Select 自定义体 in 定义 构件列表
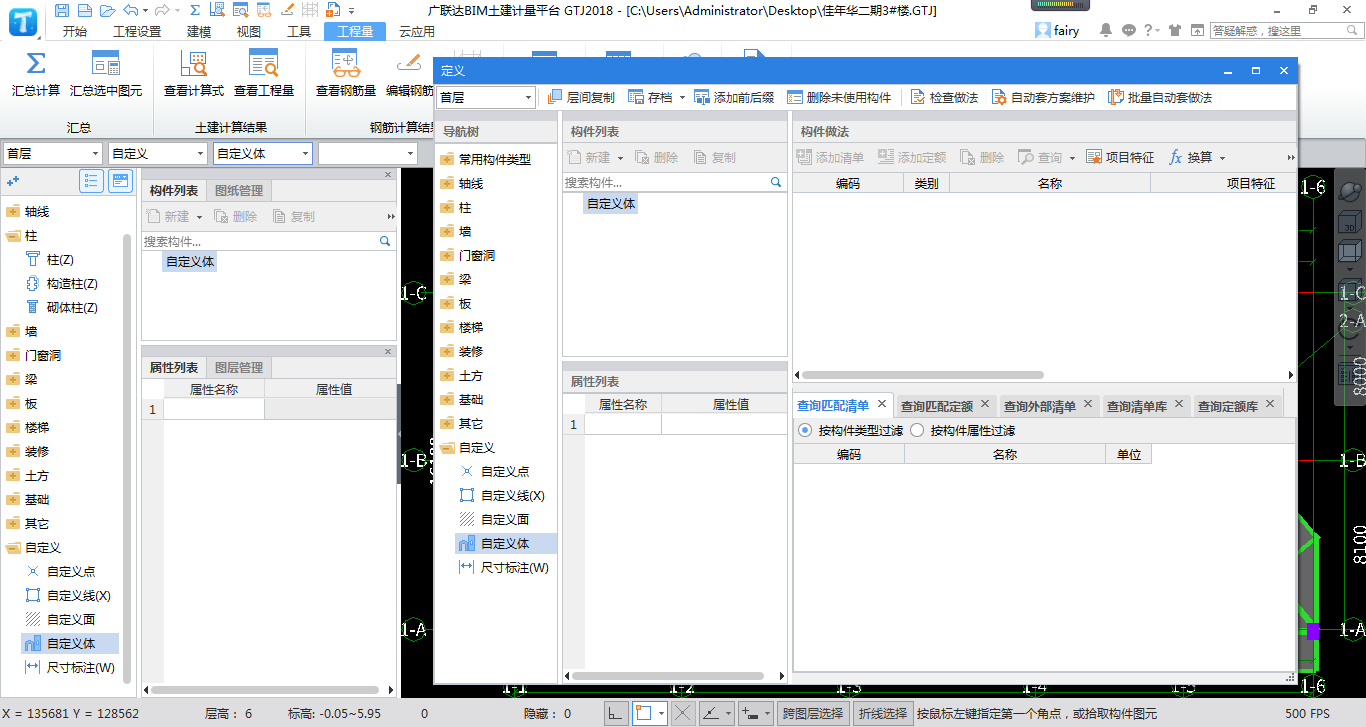1366x727 pixels. pos(611,203)
